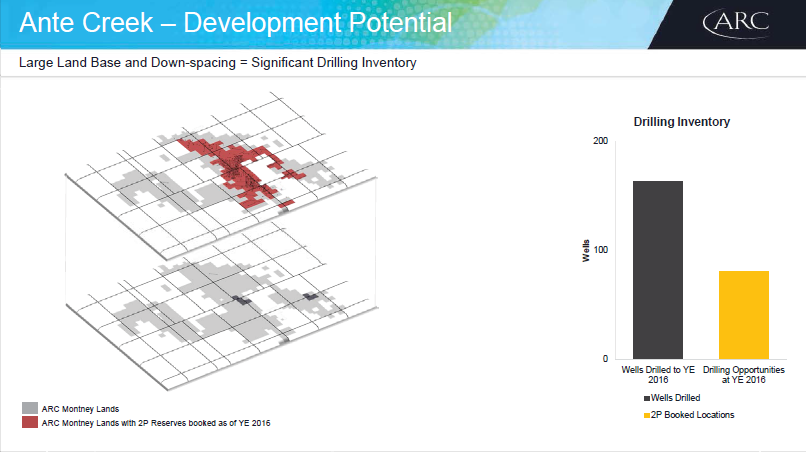Click the 'Wells Drilled' chart legend entry
The height and width of the screenshot is (454, 806).
point(672,398)
